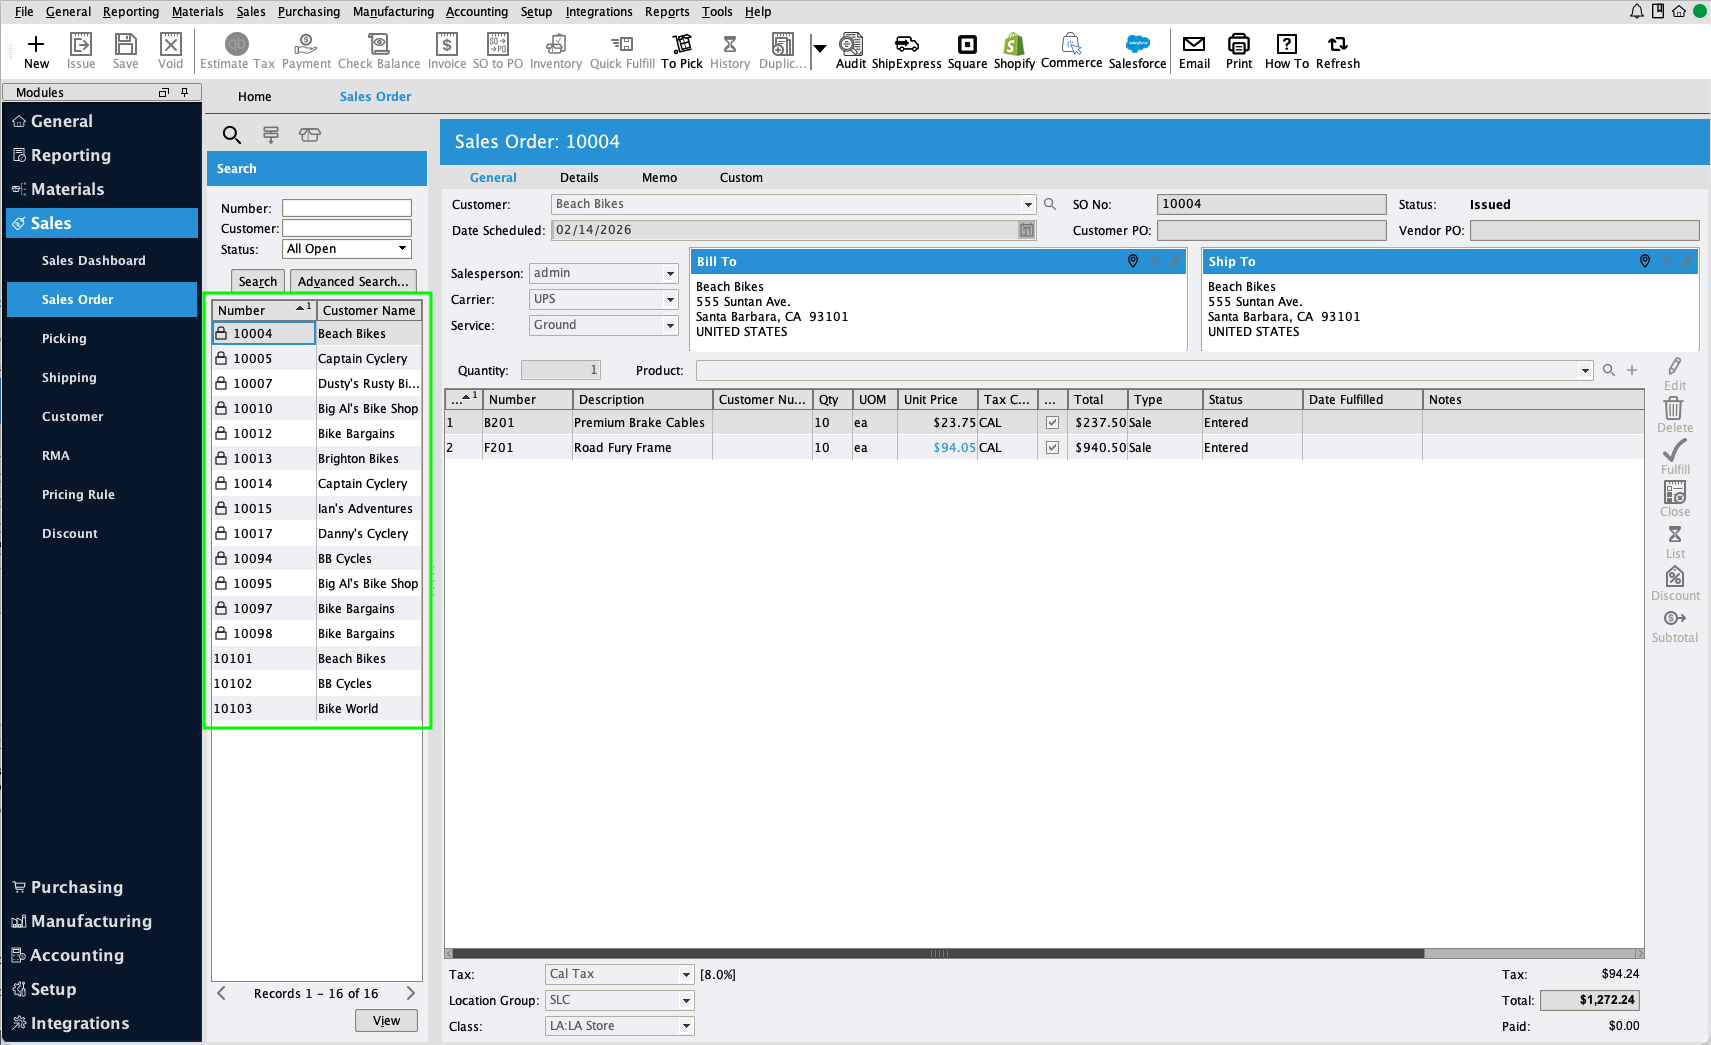Click the Discount line item icon
Screen dimensions: 1711x1045
(1675, 584)
